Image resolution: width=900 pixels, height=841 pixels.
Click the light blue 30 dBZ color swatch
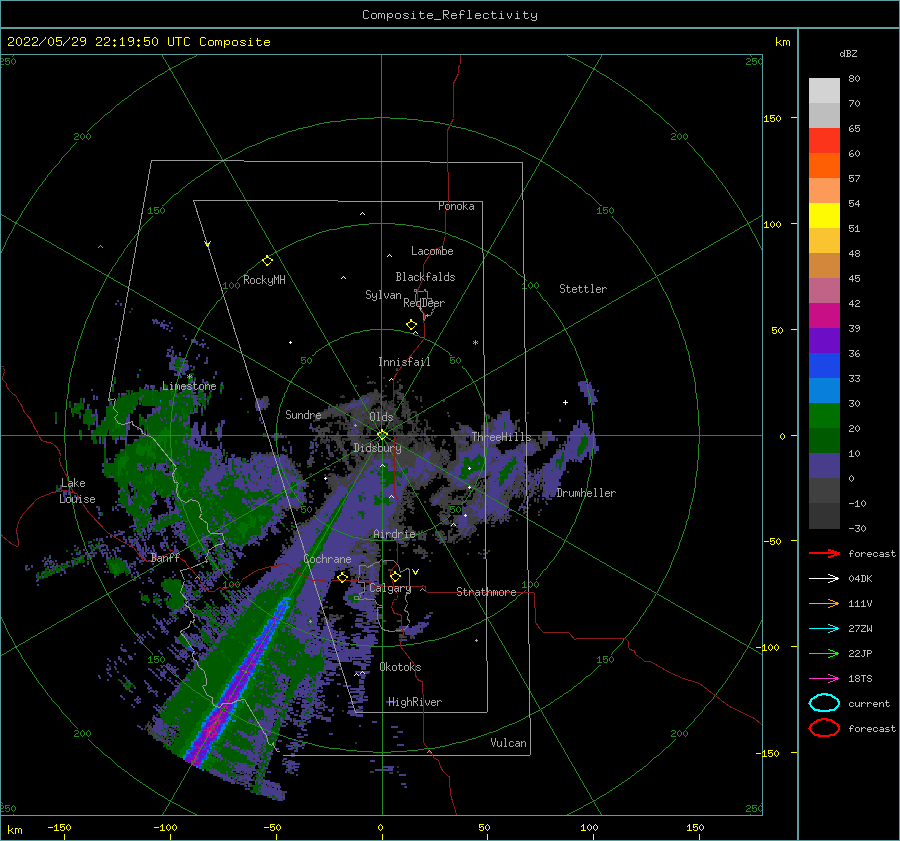(x=824, y=390)
